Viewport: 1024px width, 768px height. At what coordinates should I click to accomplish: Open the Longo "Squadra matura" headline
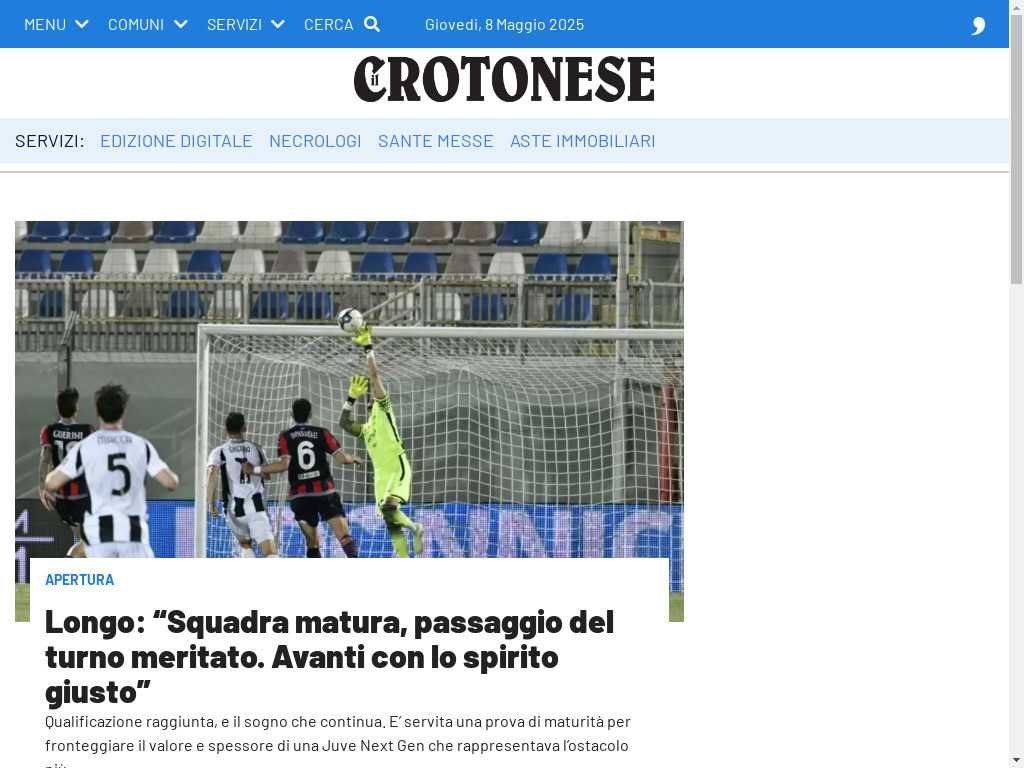pyautogui.click(x=330, y=657)
